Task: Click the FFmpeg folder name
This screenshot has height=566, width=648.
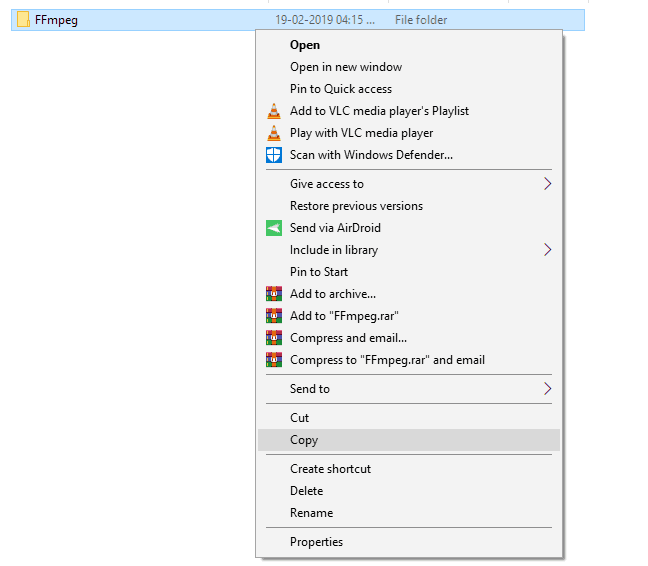Action: coord(56,20)
